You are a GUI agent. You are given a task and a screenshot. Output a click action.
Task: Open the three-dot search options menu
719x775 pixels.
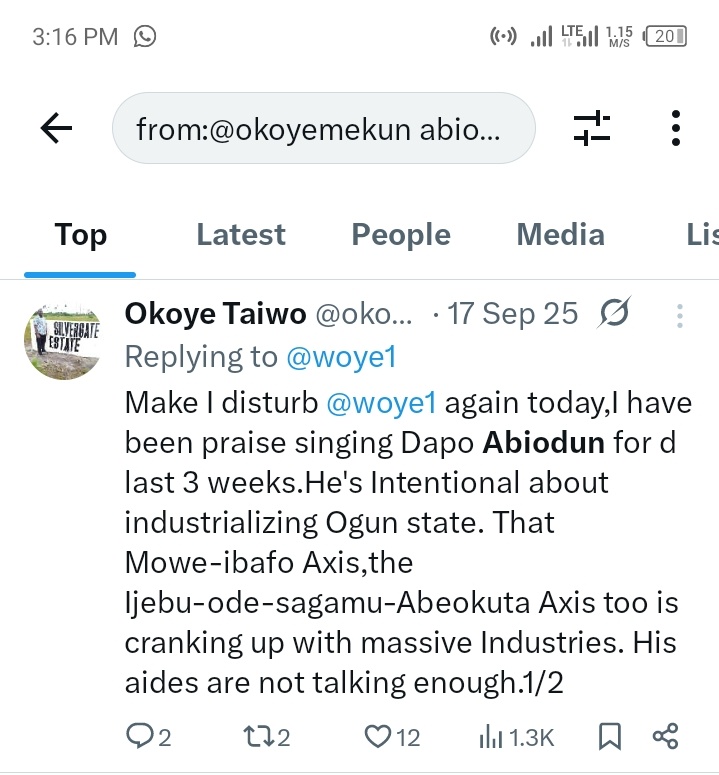676,128
